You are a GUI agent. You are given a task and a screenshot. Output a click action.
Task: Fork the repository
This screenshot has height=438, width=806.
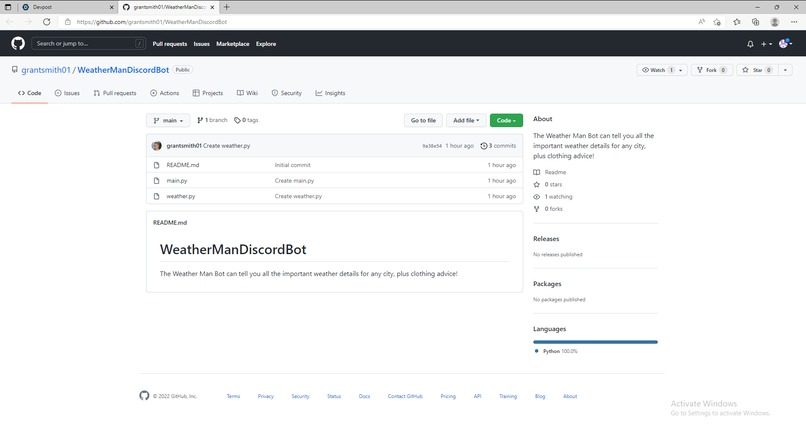pyautogui.click(x=712, y=70)
